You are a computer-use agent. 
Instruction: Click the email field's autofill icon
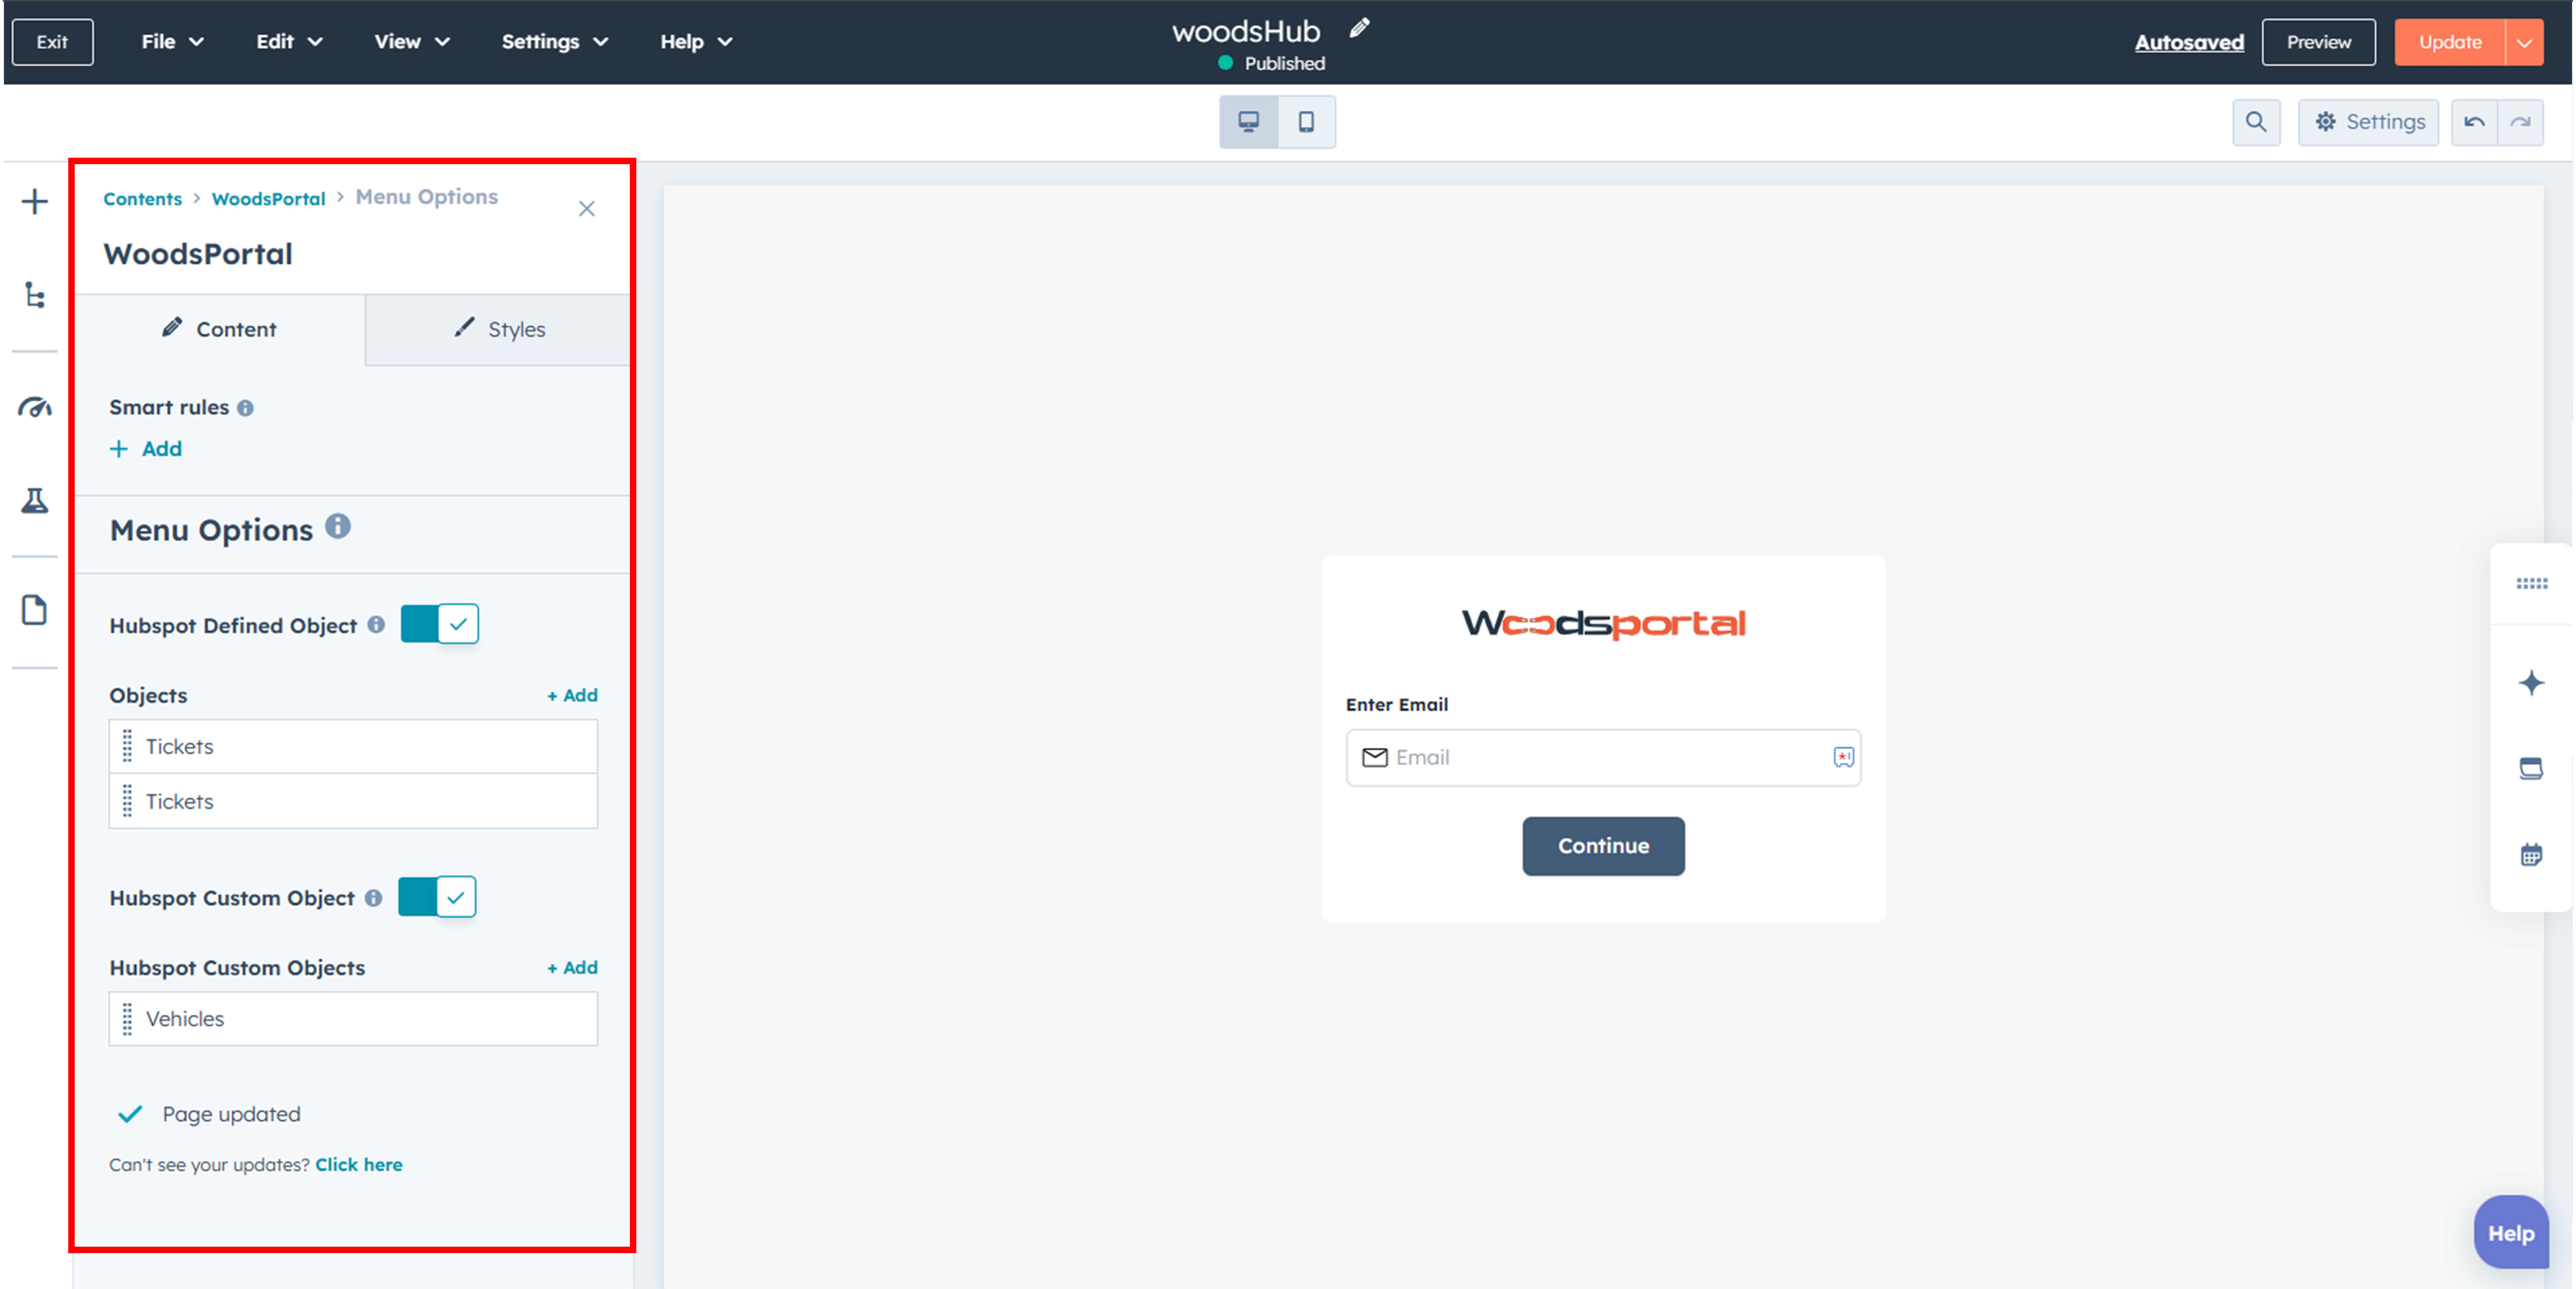click(x=1844, y=757)
